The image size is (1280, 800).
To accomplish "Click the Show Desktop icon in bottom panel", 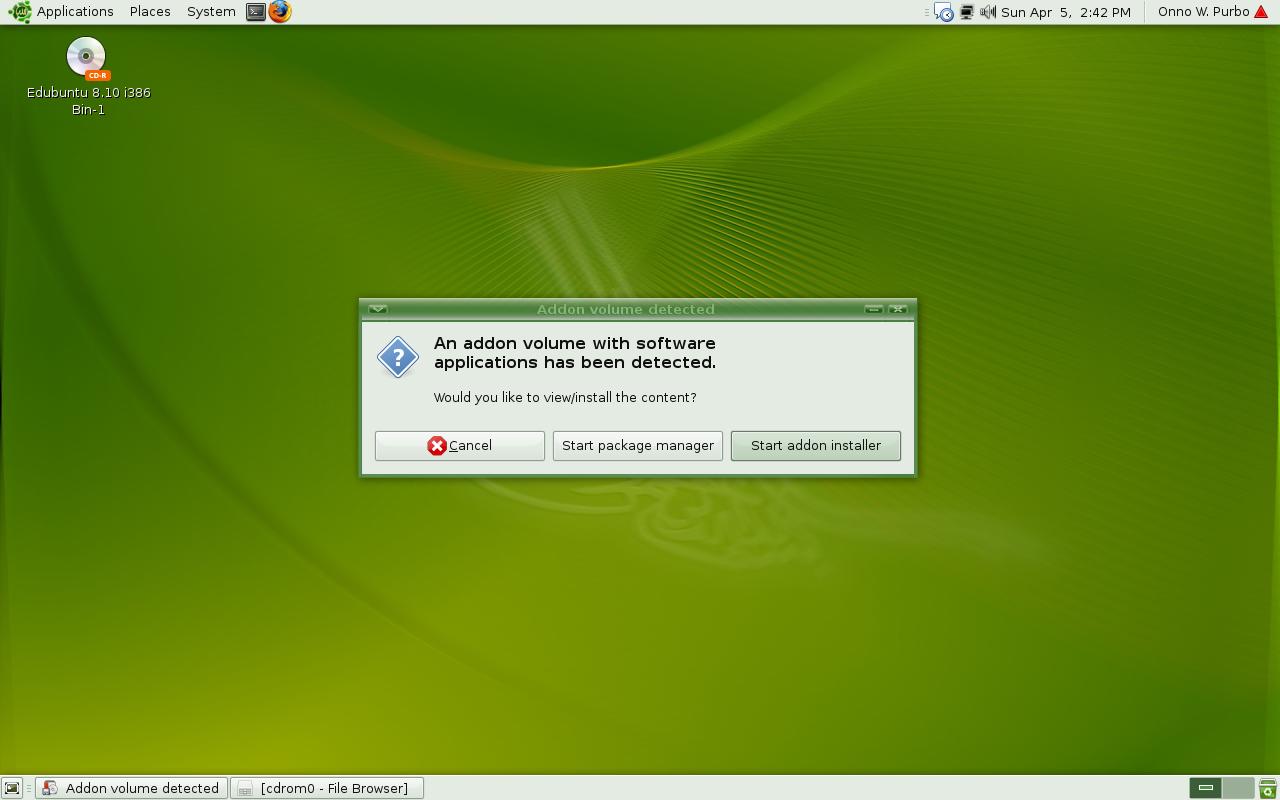I will (12, 788).
